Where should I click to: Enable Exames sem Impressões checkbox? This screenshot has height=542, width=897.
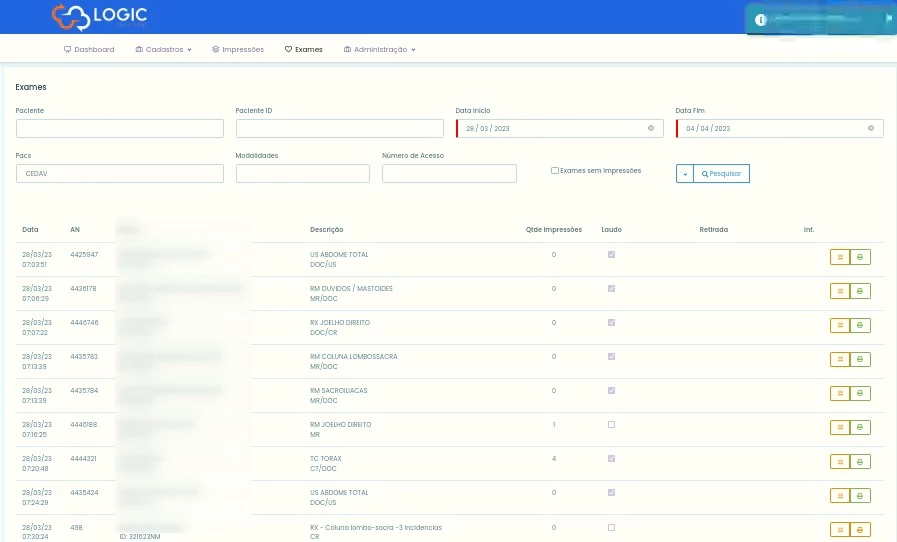click(555, 171)
